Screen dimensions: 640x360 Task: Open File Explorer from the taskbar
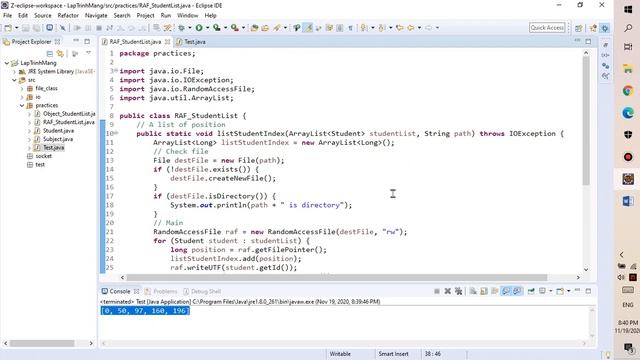[628, 69]
